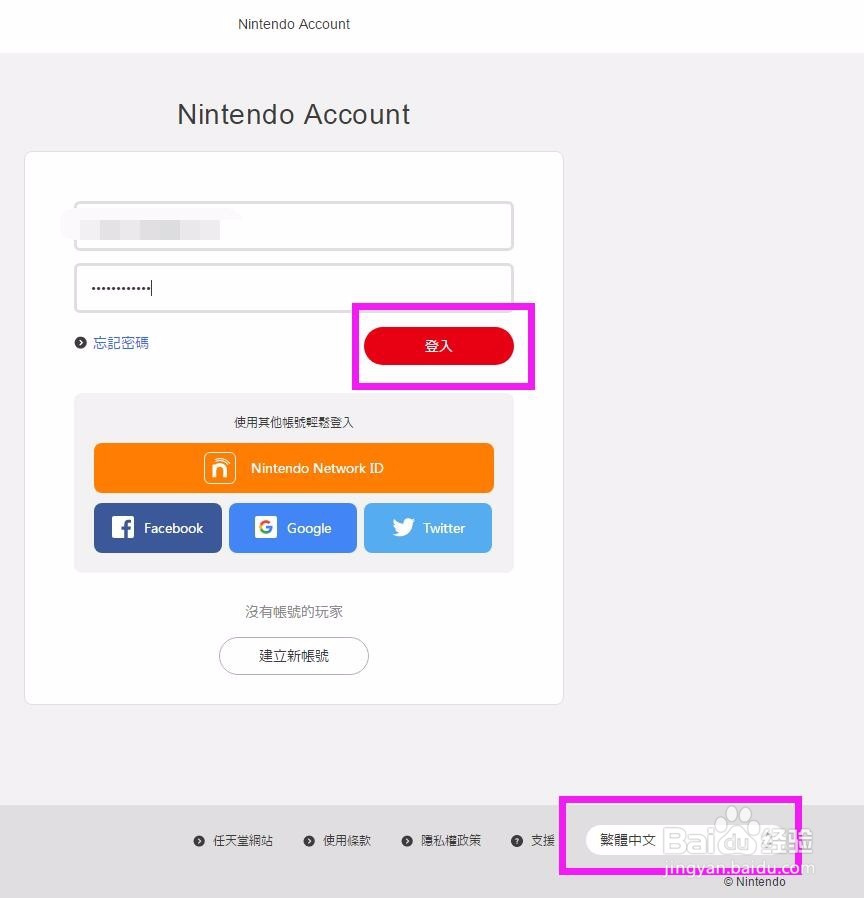Image resolution: width=864 pixels, height=898 pixels.
Task: Click the question mark icon beside 支援
Action: [x=516, y=841]
